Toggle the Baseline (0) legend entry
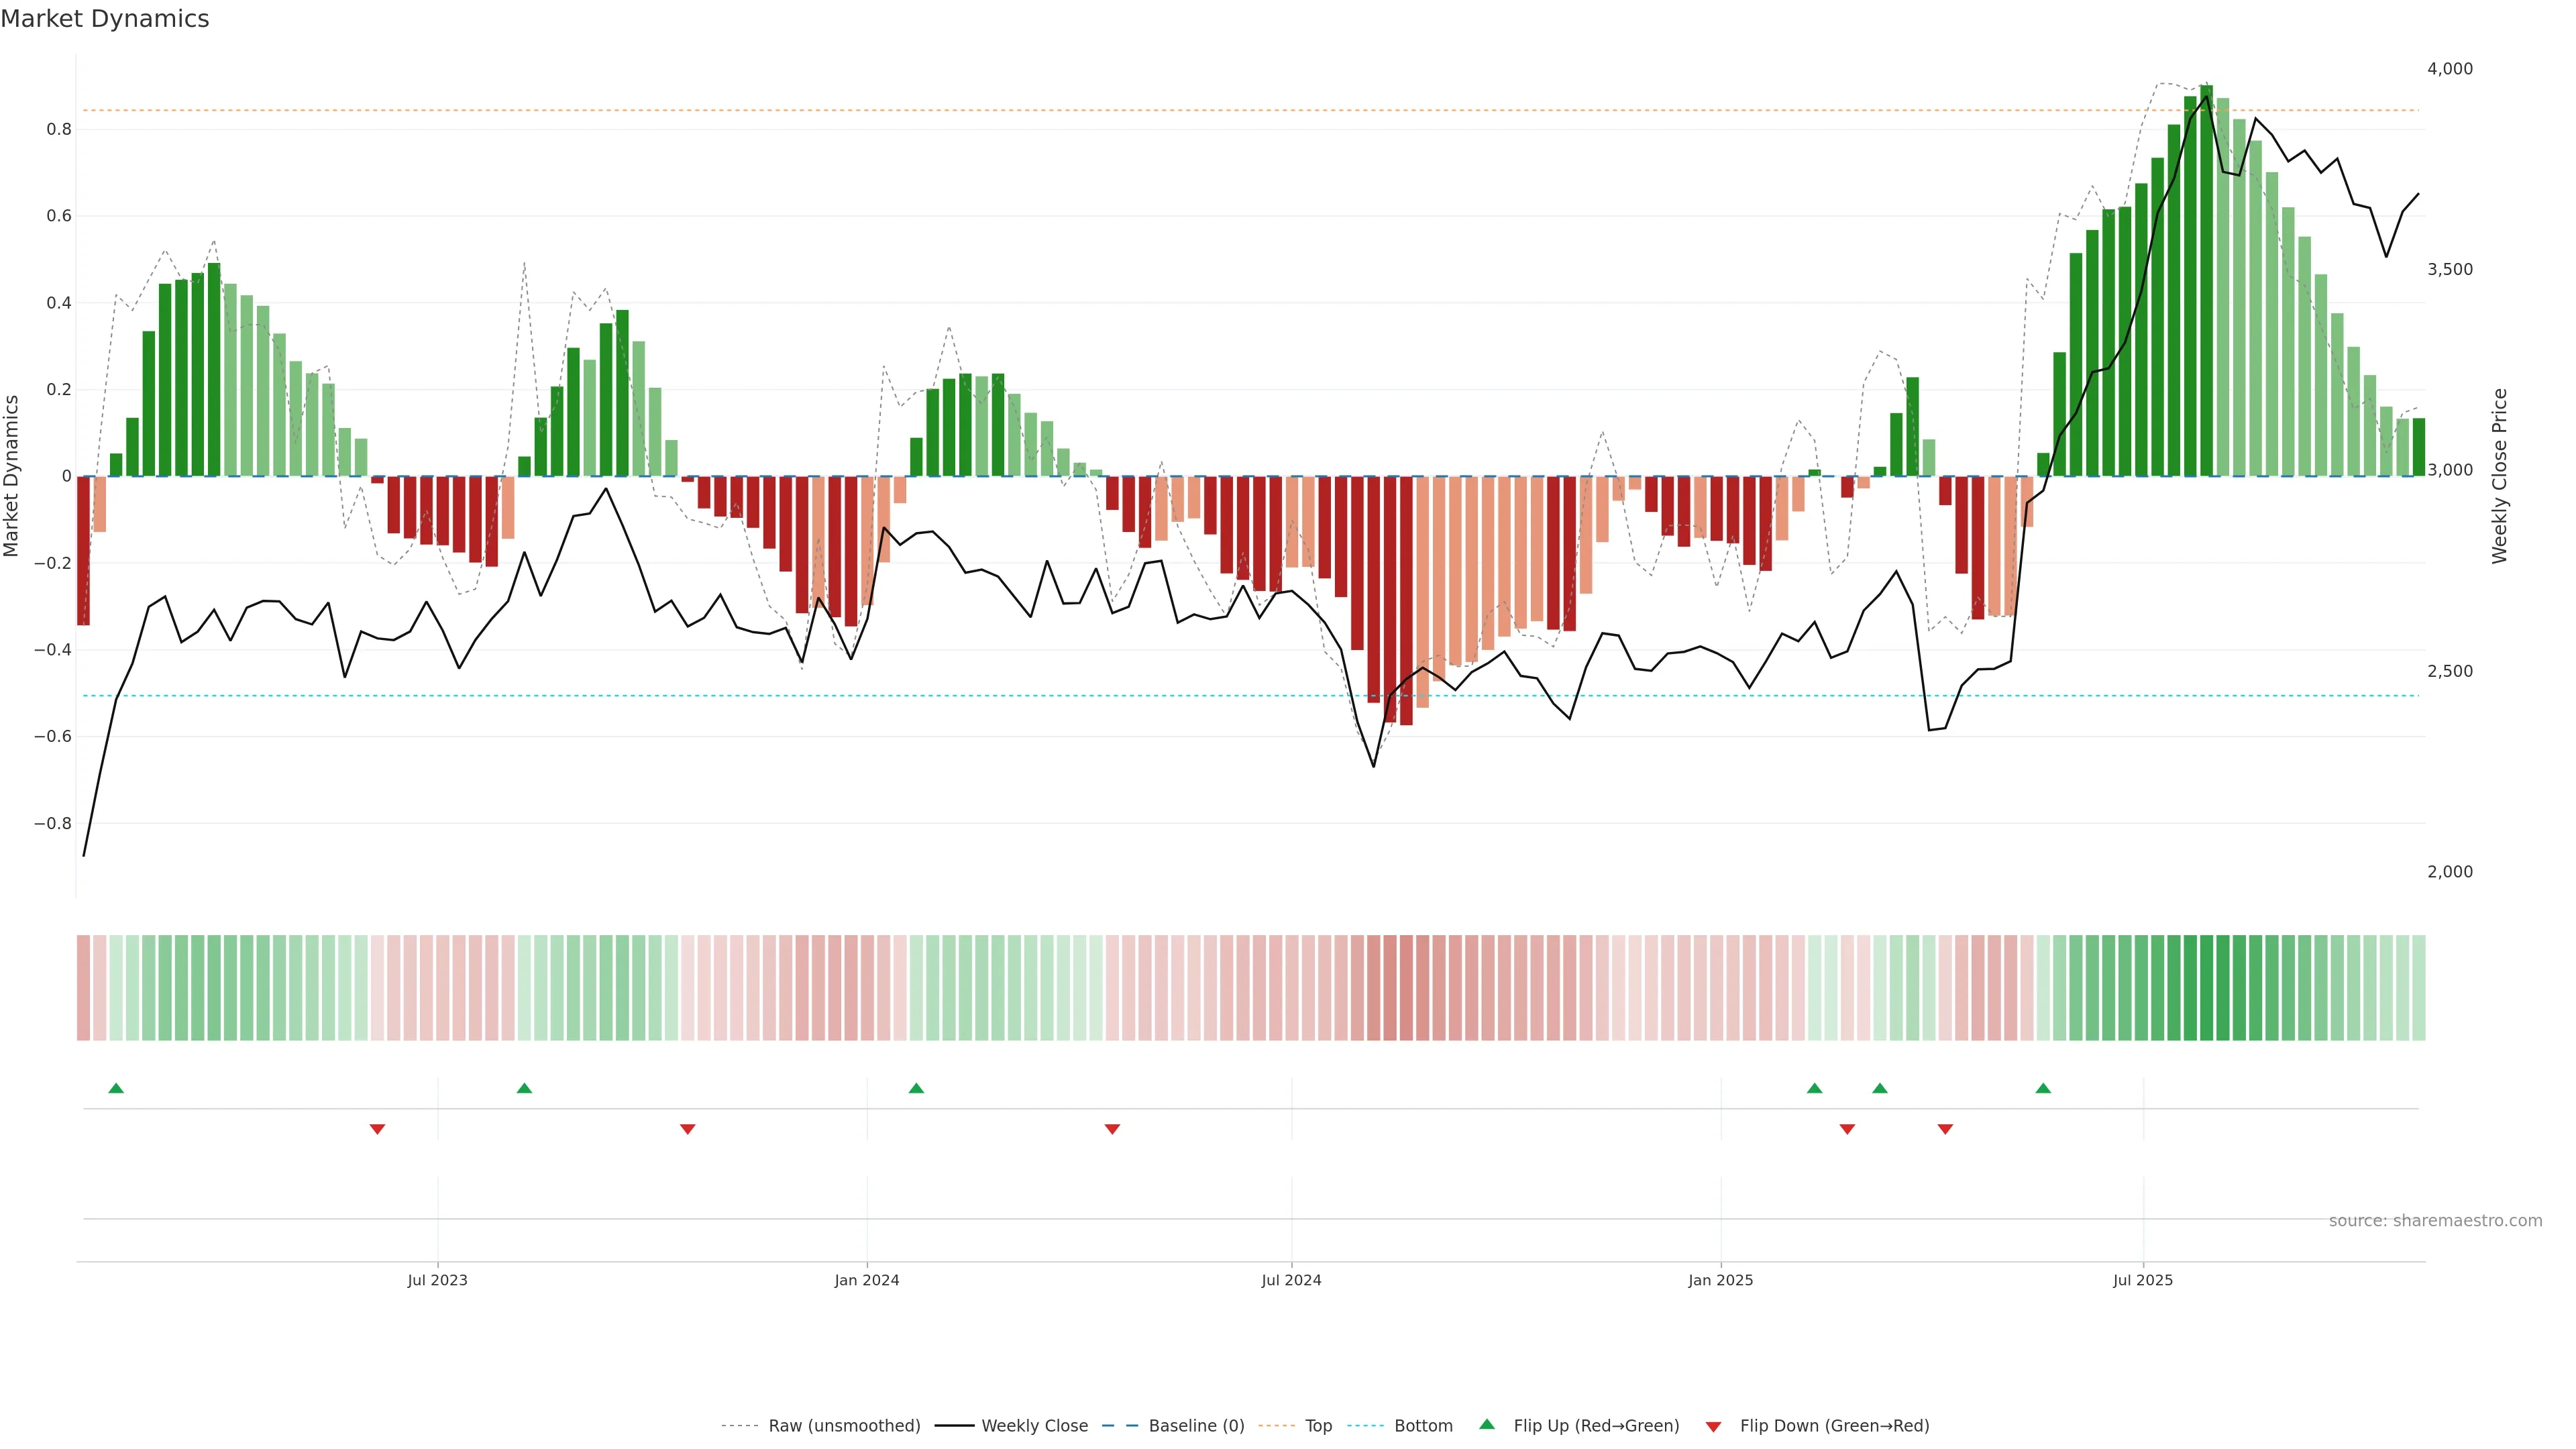Image resolution: width=2576 pixels, height=1449 pixels. click(x=1196, y=1426)
